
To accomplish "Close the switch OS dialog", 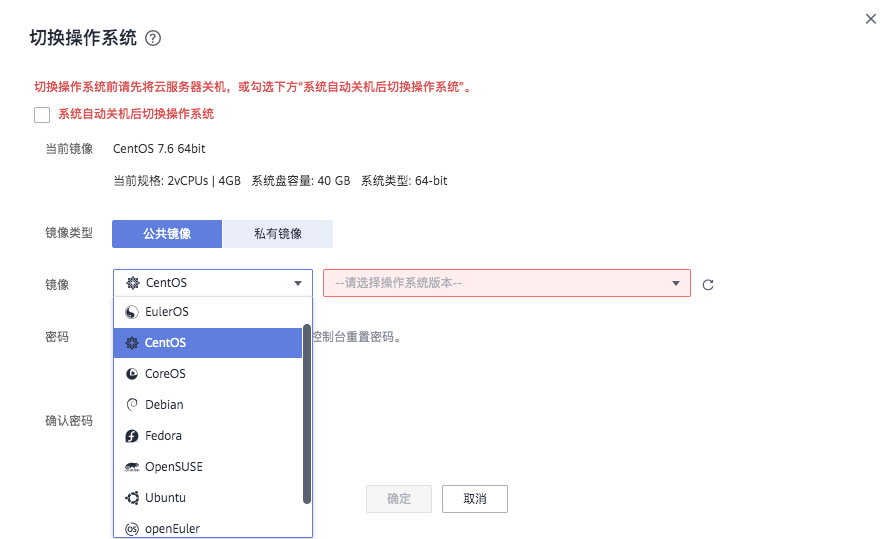I will click(x=871, y=19).
